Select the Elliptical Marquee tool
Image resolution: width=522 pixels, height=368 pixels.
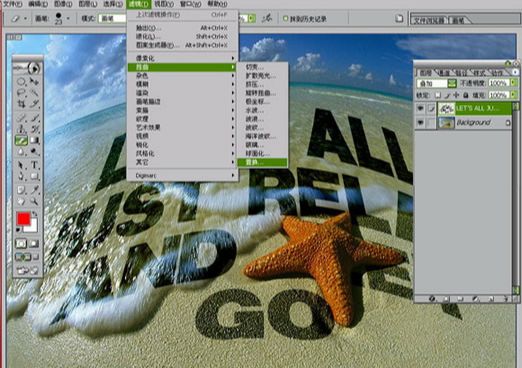[21, 81]
